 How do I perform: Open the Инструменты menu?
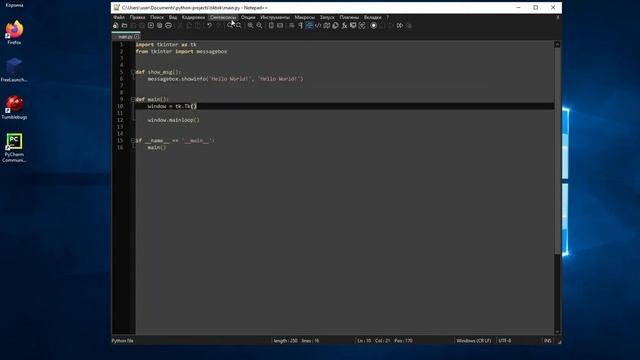275,17
